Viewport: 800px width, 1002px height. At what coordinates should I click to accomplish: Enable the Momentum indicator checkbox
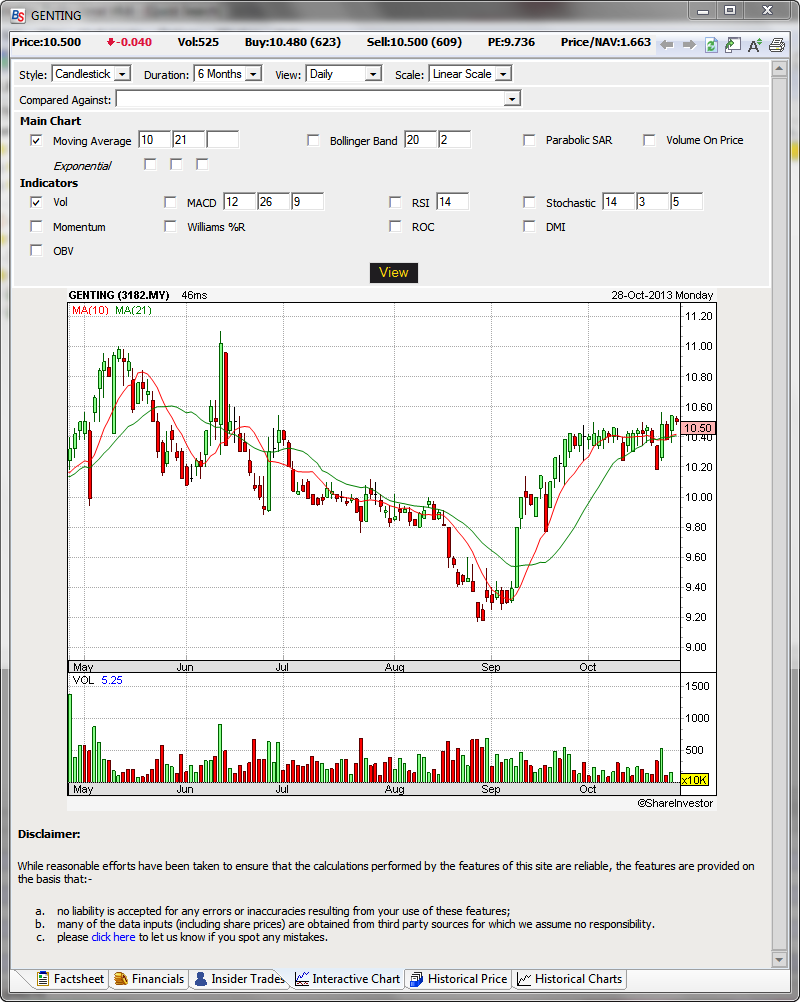click(x=36, y=226)
